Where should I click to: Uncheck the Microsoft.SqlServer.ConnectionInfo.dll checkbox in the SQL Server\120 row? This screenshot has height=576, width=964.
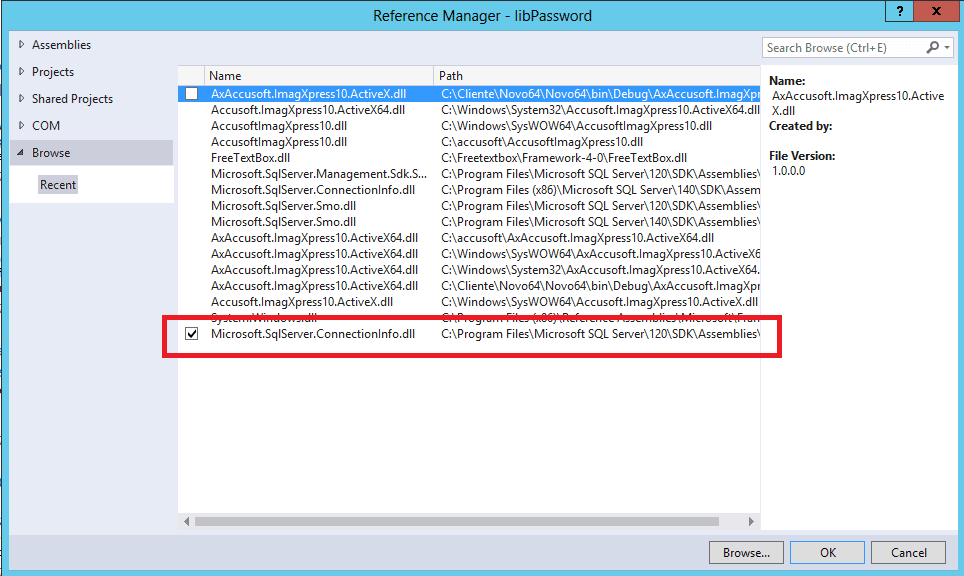(192, 334)
